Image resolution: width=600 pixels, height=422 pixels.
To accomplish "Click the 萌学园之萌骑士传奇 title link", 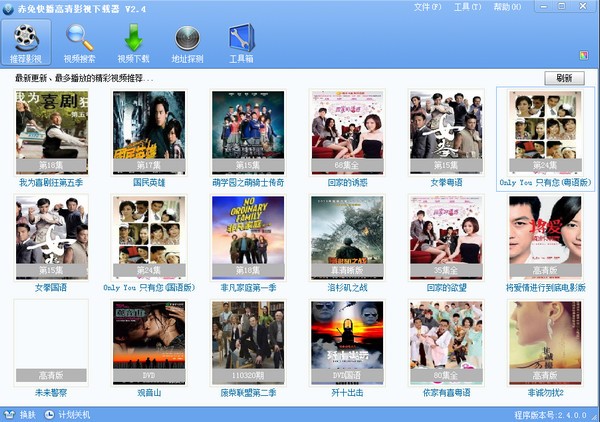I will coord(248,182).
